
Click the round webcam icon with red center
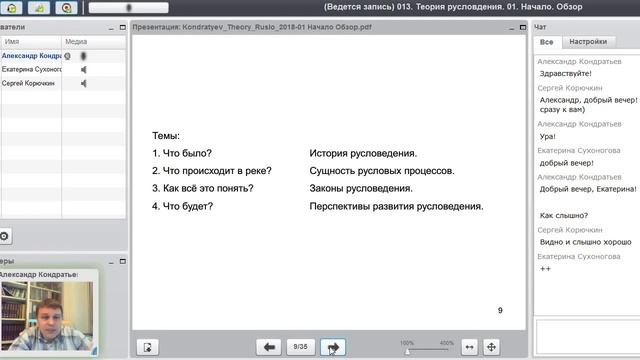66,8
